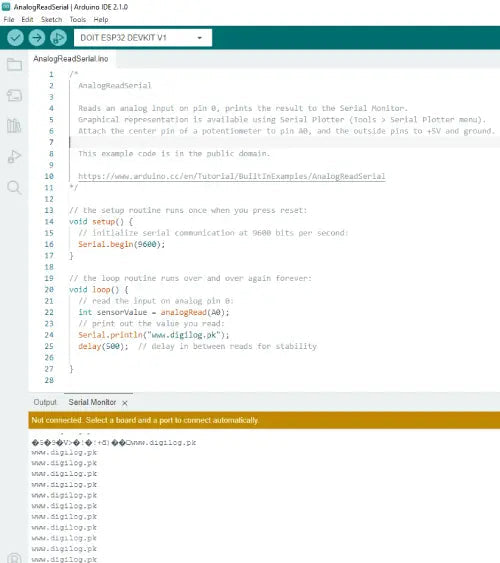Screen dimensions: 500x563
Task: Switch to the Output tab
Action: pyautogui.click(x=45, y=402)
